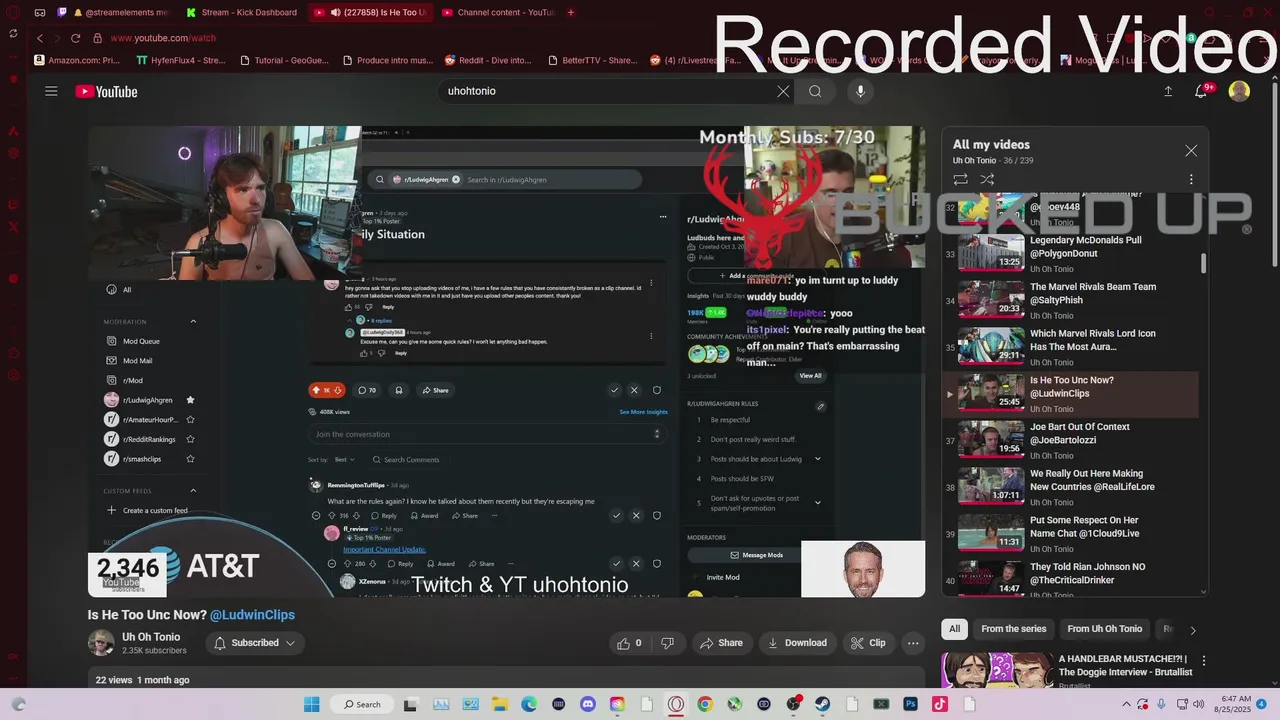Share the current video
The image size is (1280, 720).
coord(722,643)
